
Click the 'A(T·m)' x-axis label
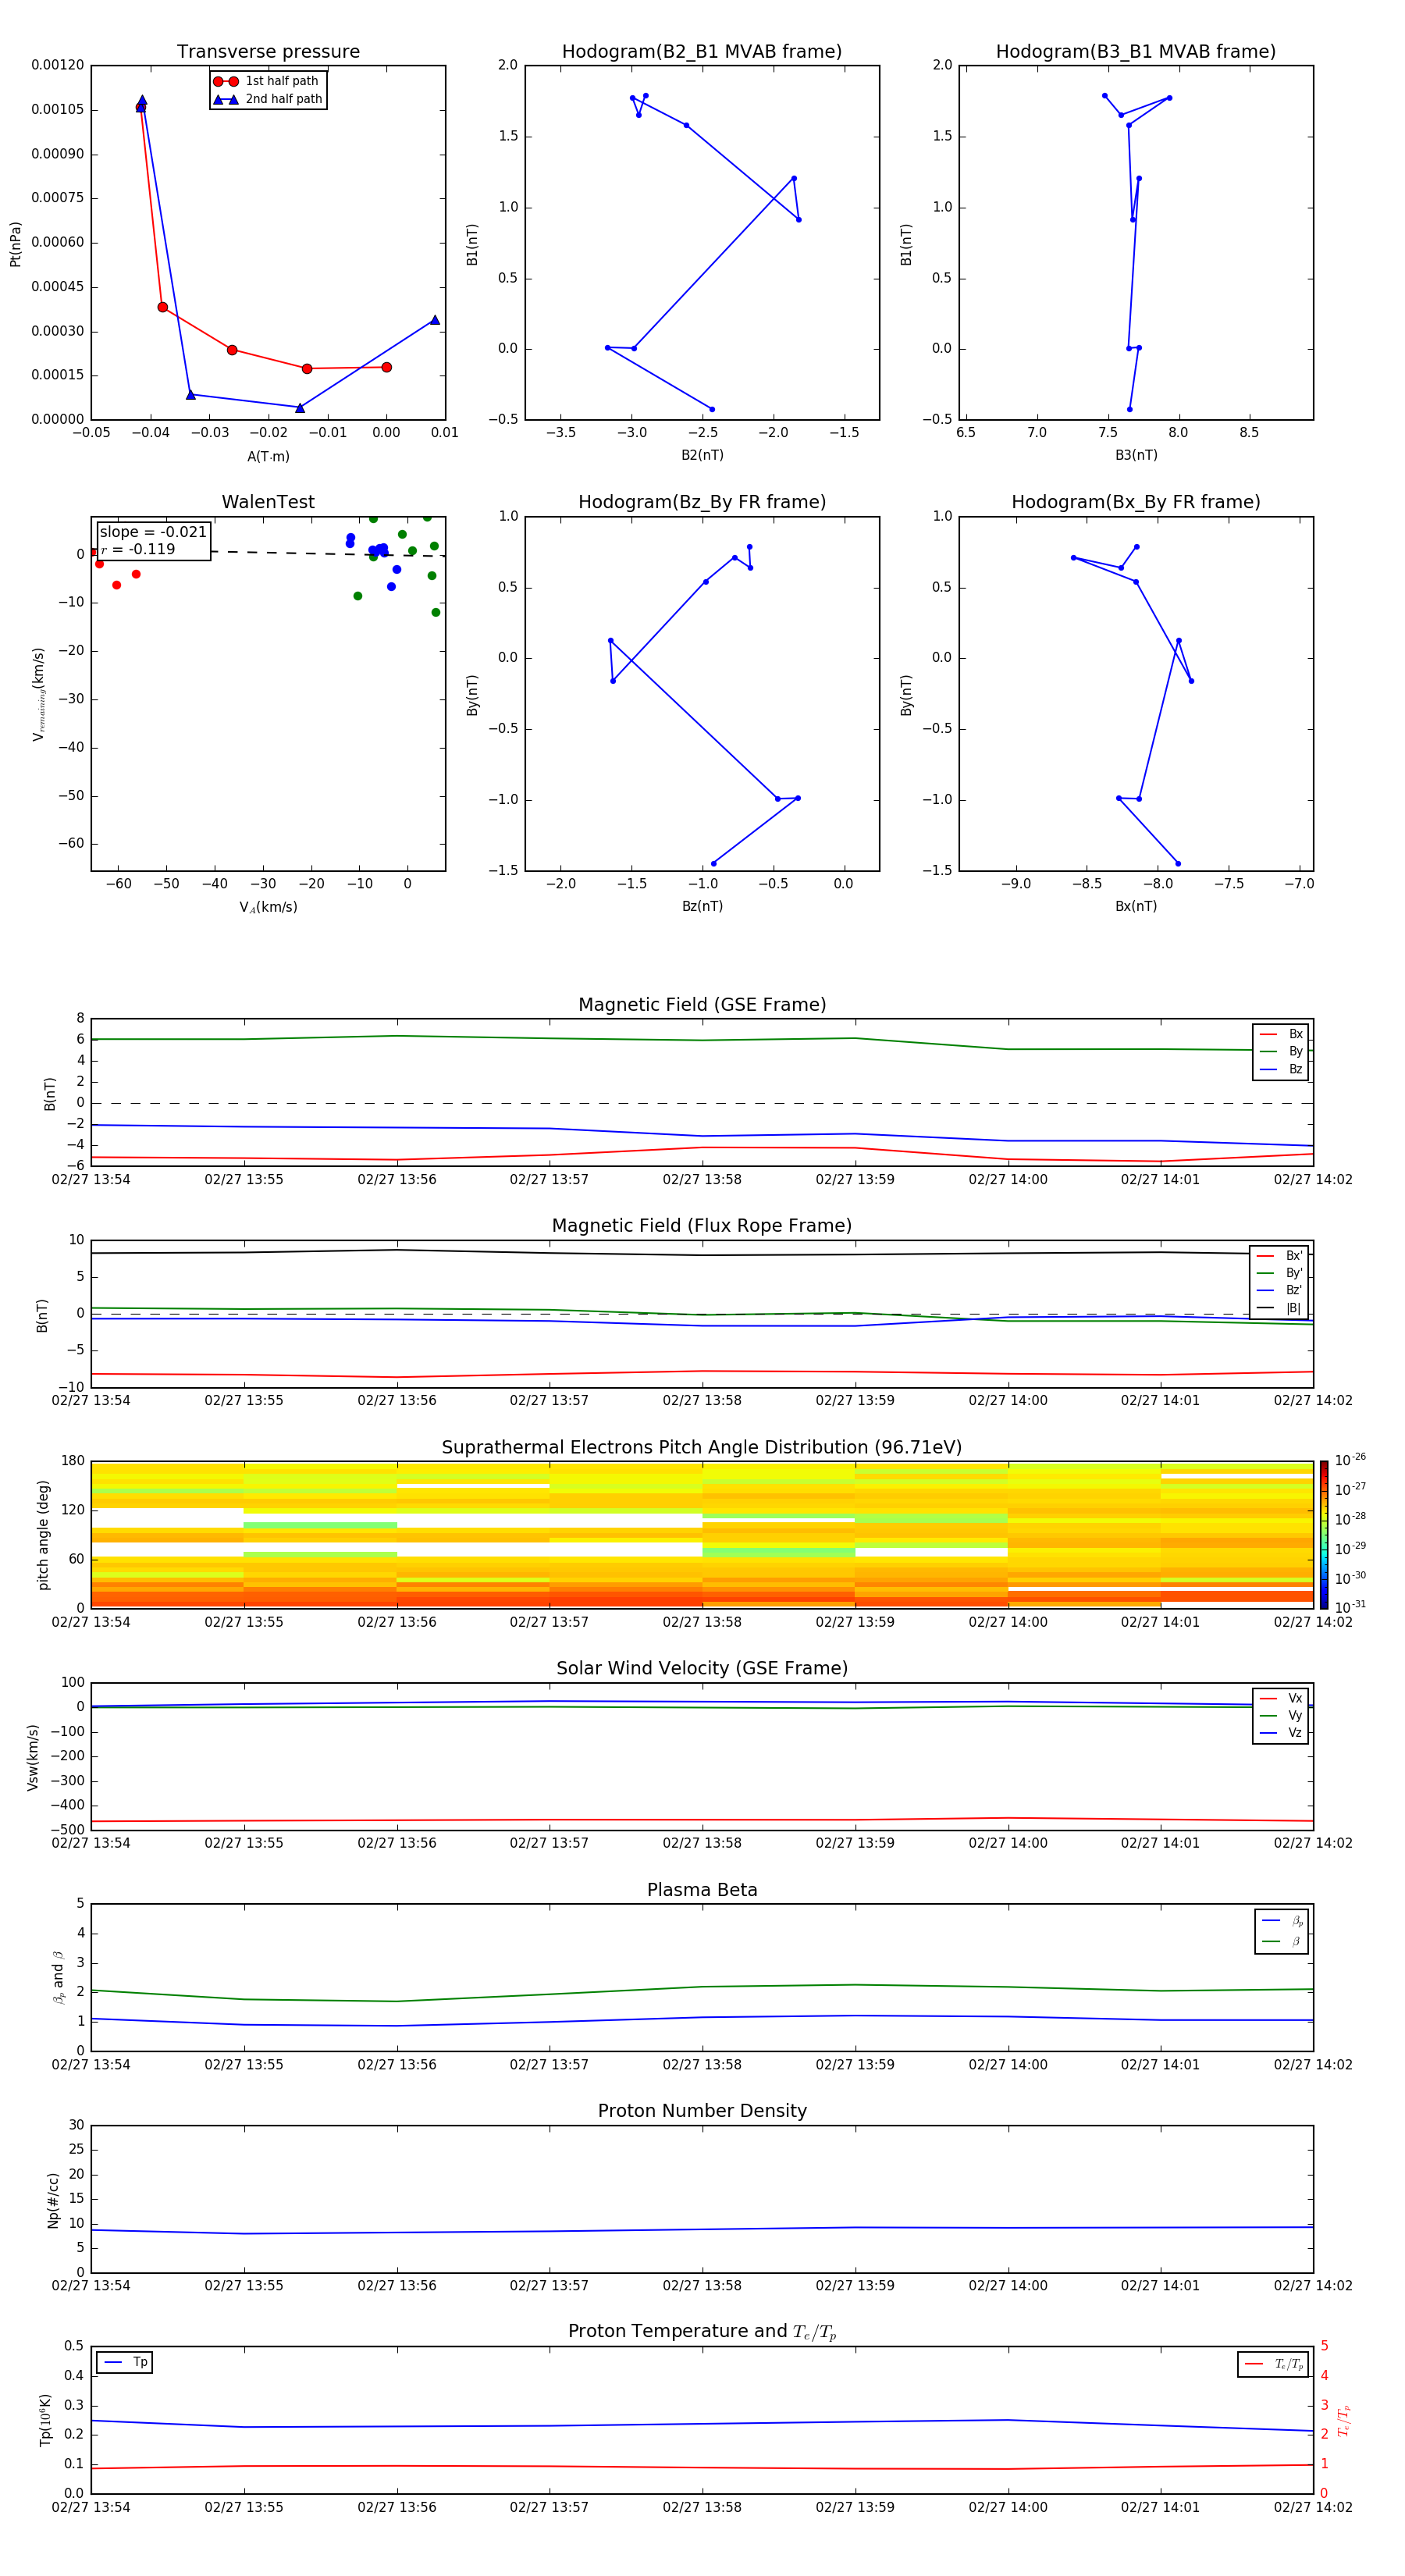pyautogui.click(x=268, y=456)
